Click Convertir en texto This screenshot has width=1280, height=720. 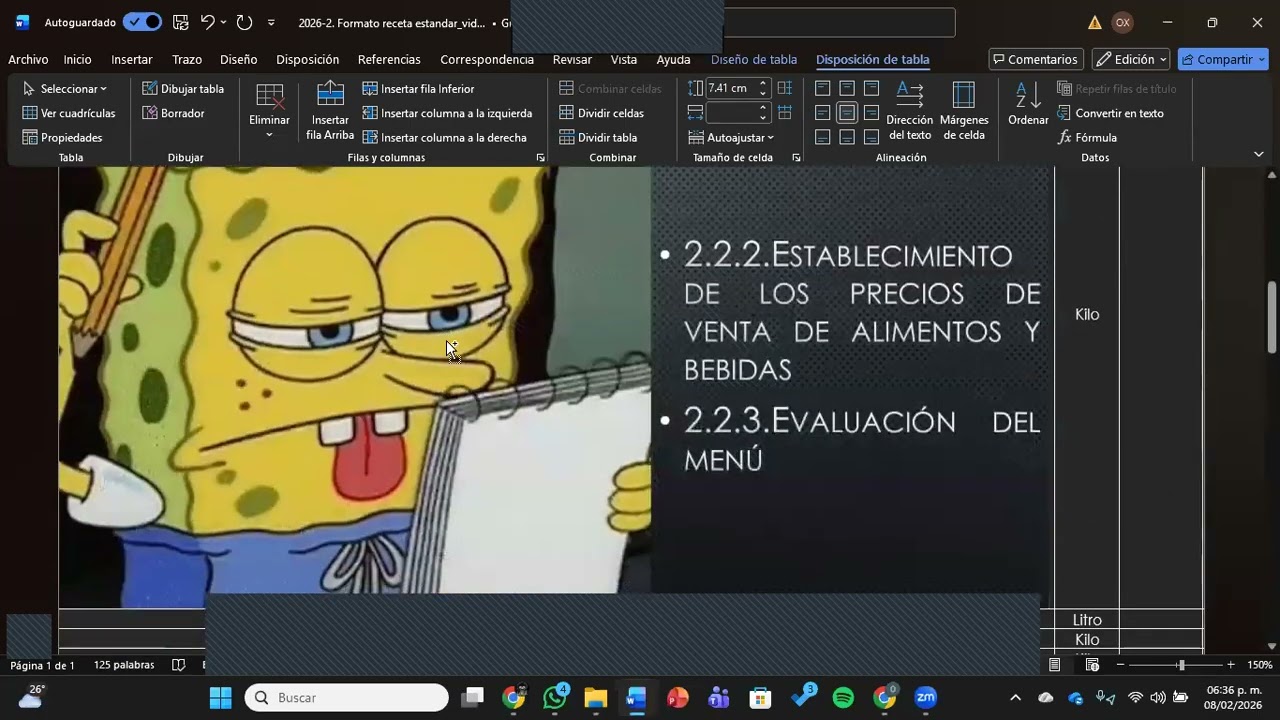point(1111,113)
